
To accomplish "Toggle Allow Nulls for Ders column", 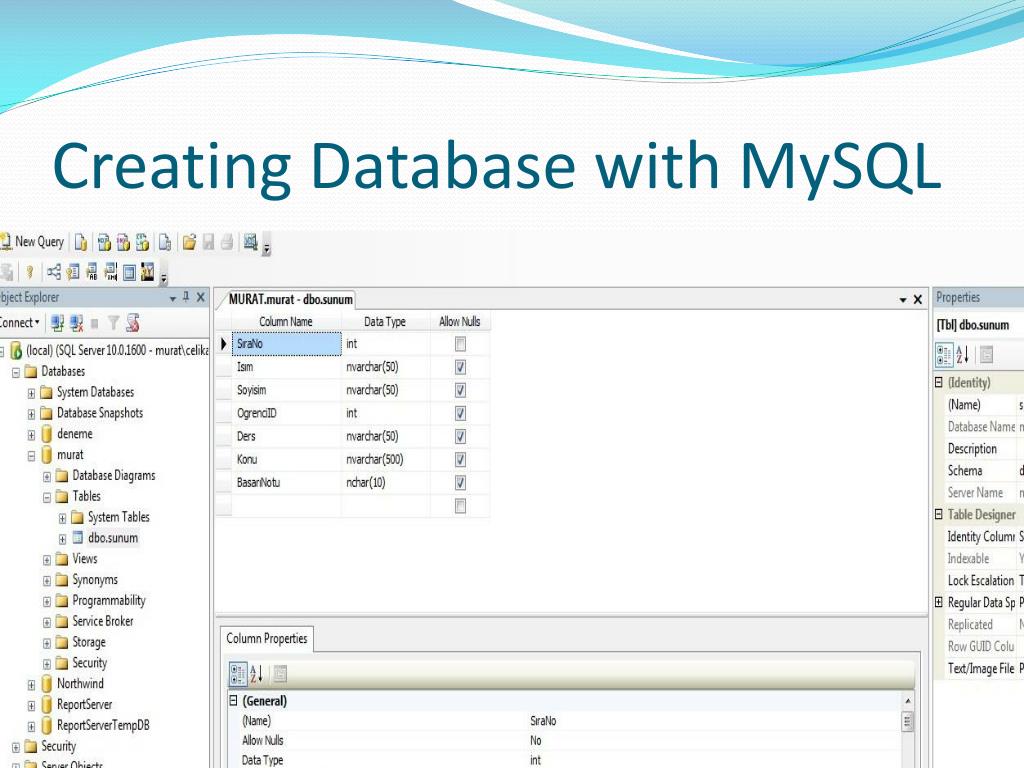I will [x=460, y=436].
